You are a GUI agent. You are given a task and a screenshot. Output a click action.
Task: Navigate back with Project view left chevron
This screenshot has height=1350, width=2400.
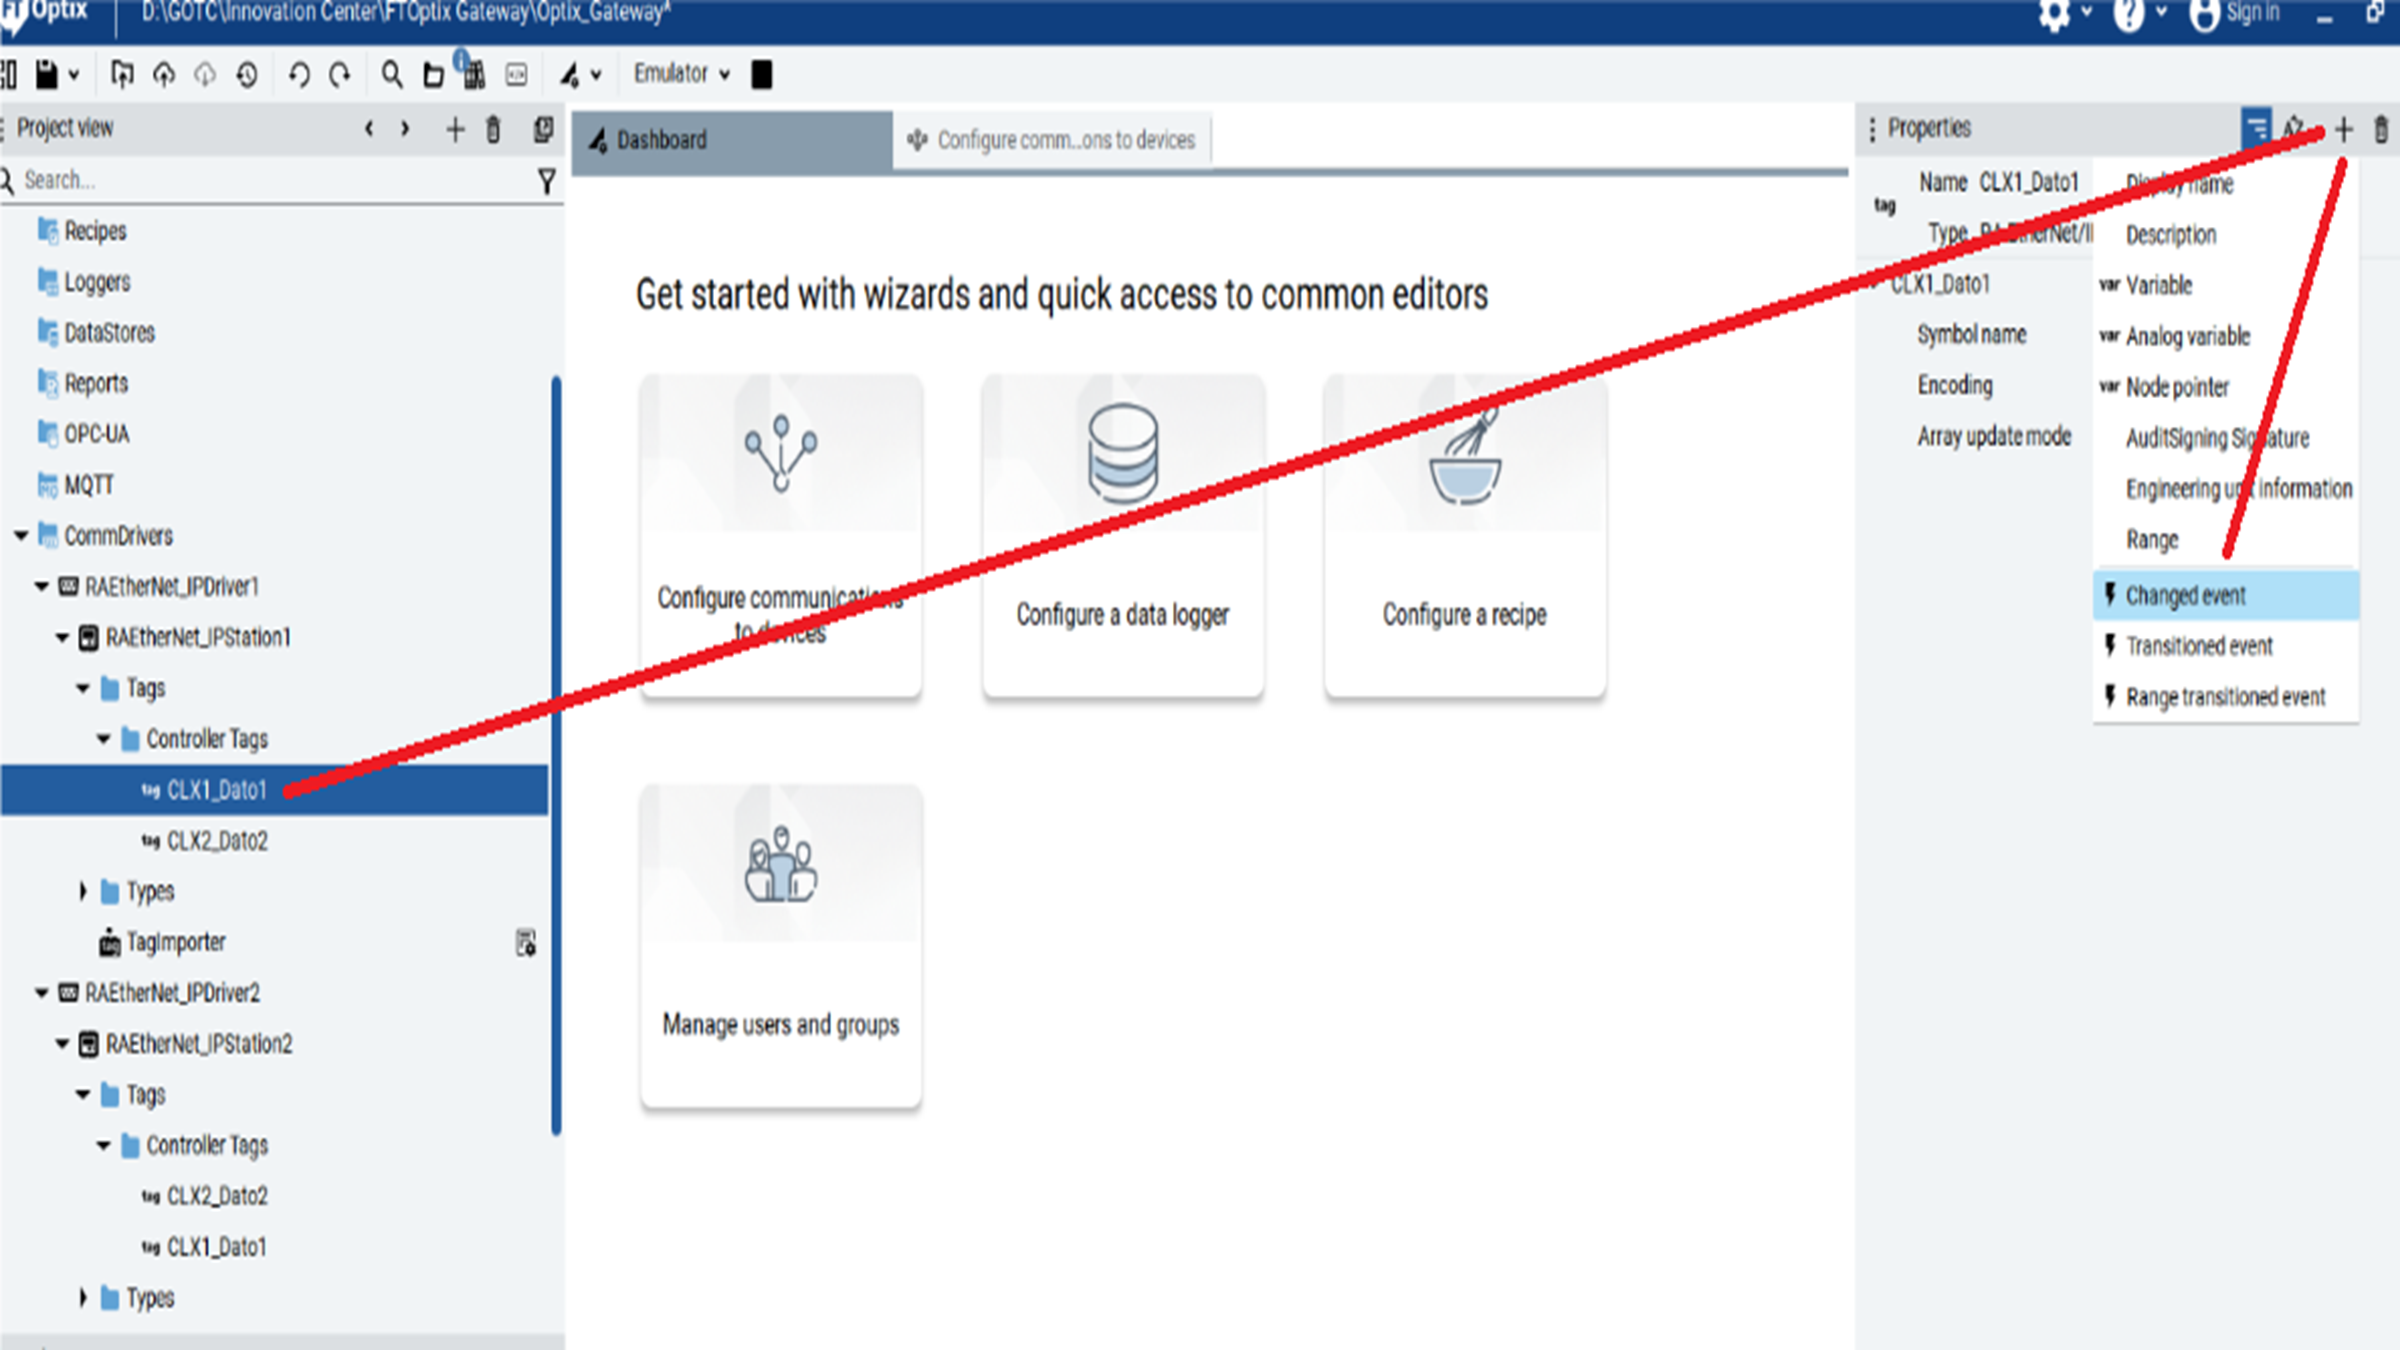pyautogui.click(x=370, y=129)
